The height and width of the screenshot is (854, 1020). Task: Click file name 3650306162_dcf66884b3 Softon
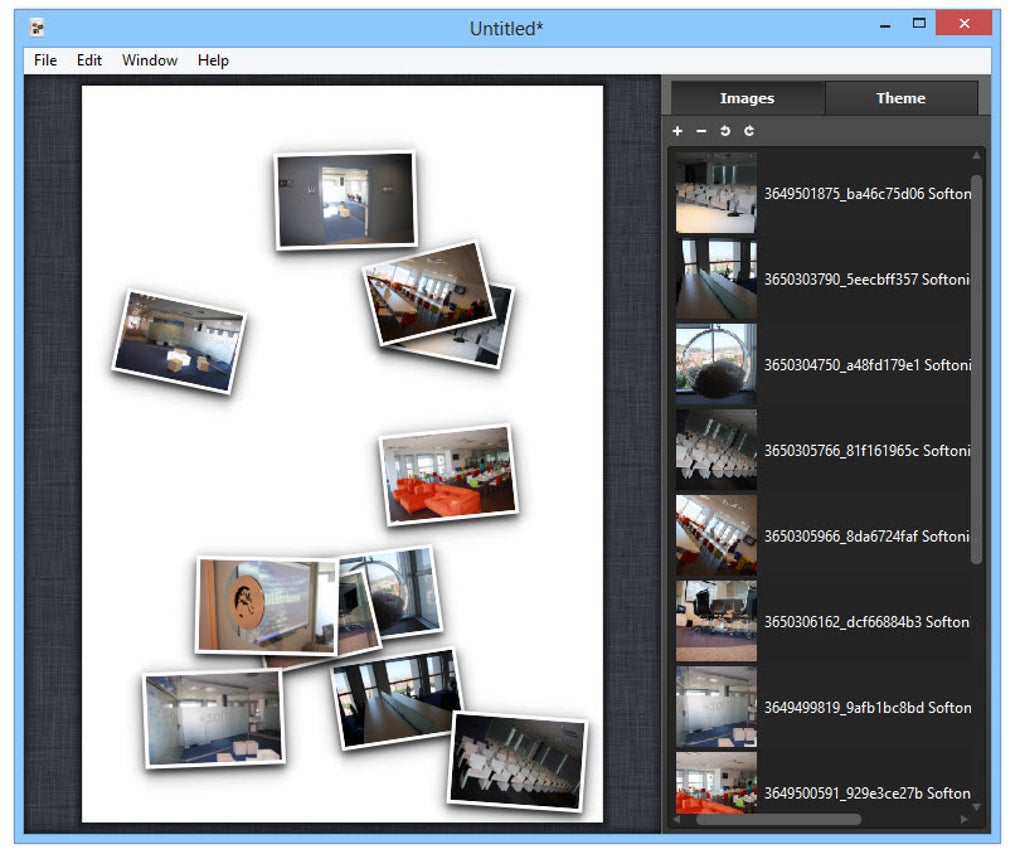coord(867,622)
